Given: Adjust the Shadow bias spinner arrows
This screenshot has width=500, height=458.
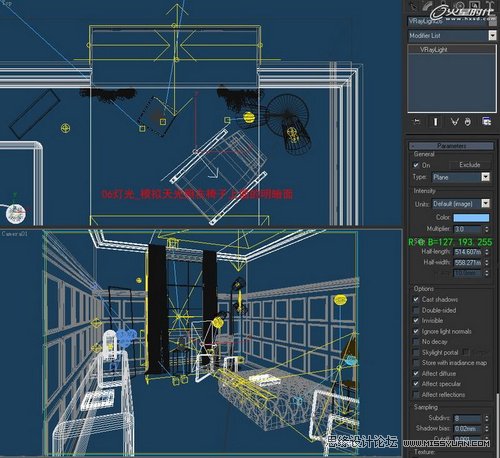Looking at the screenshot, I should (487, 429).
